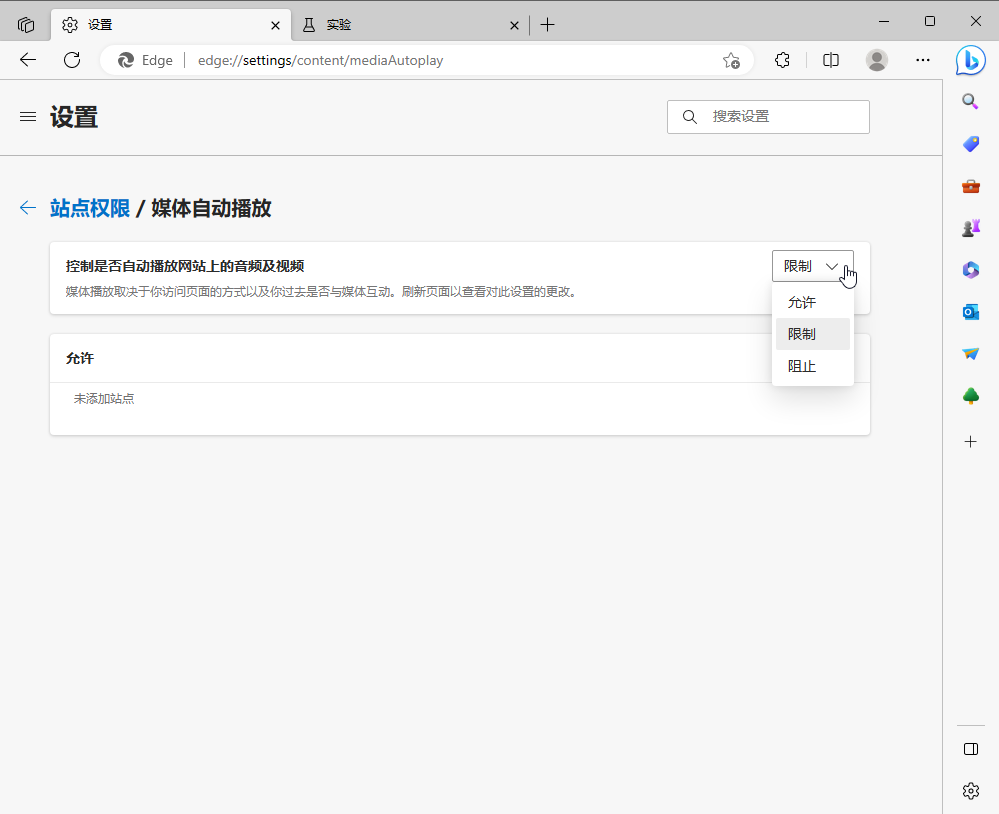Select 阻止 in the autoplay dropdown
Image resolution: width=999 pixels, height=814 pixels.
(x=801, y=365)
